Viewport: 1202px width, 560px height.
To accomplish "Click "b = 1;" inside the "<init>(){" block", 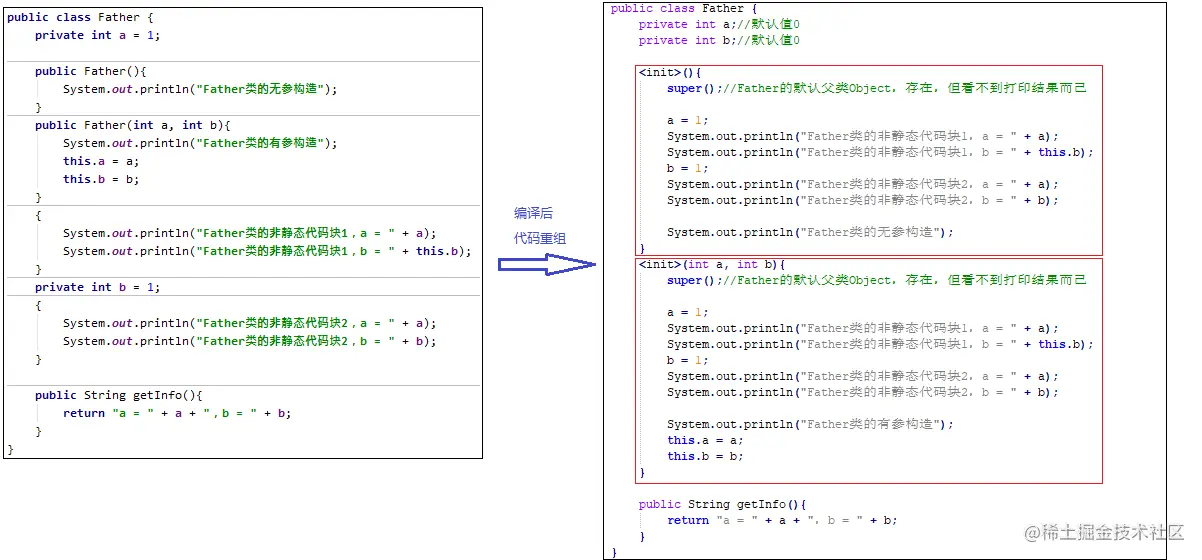I will coord(687,168).
